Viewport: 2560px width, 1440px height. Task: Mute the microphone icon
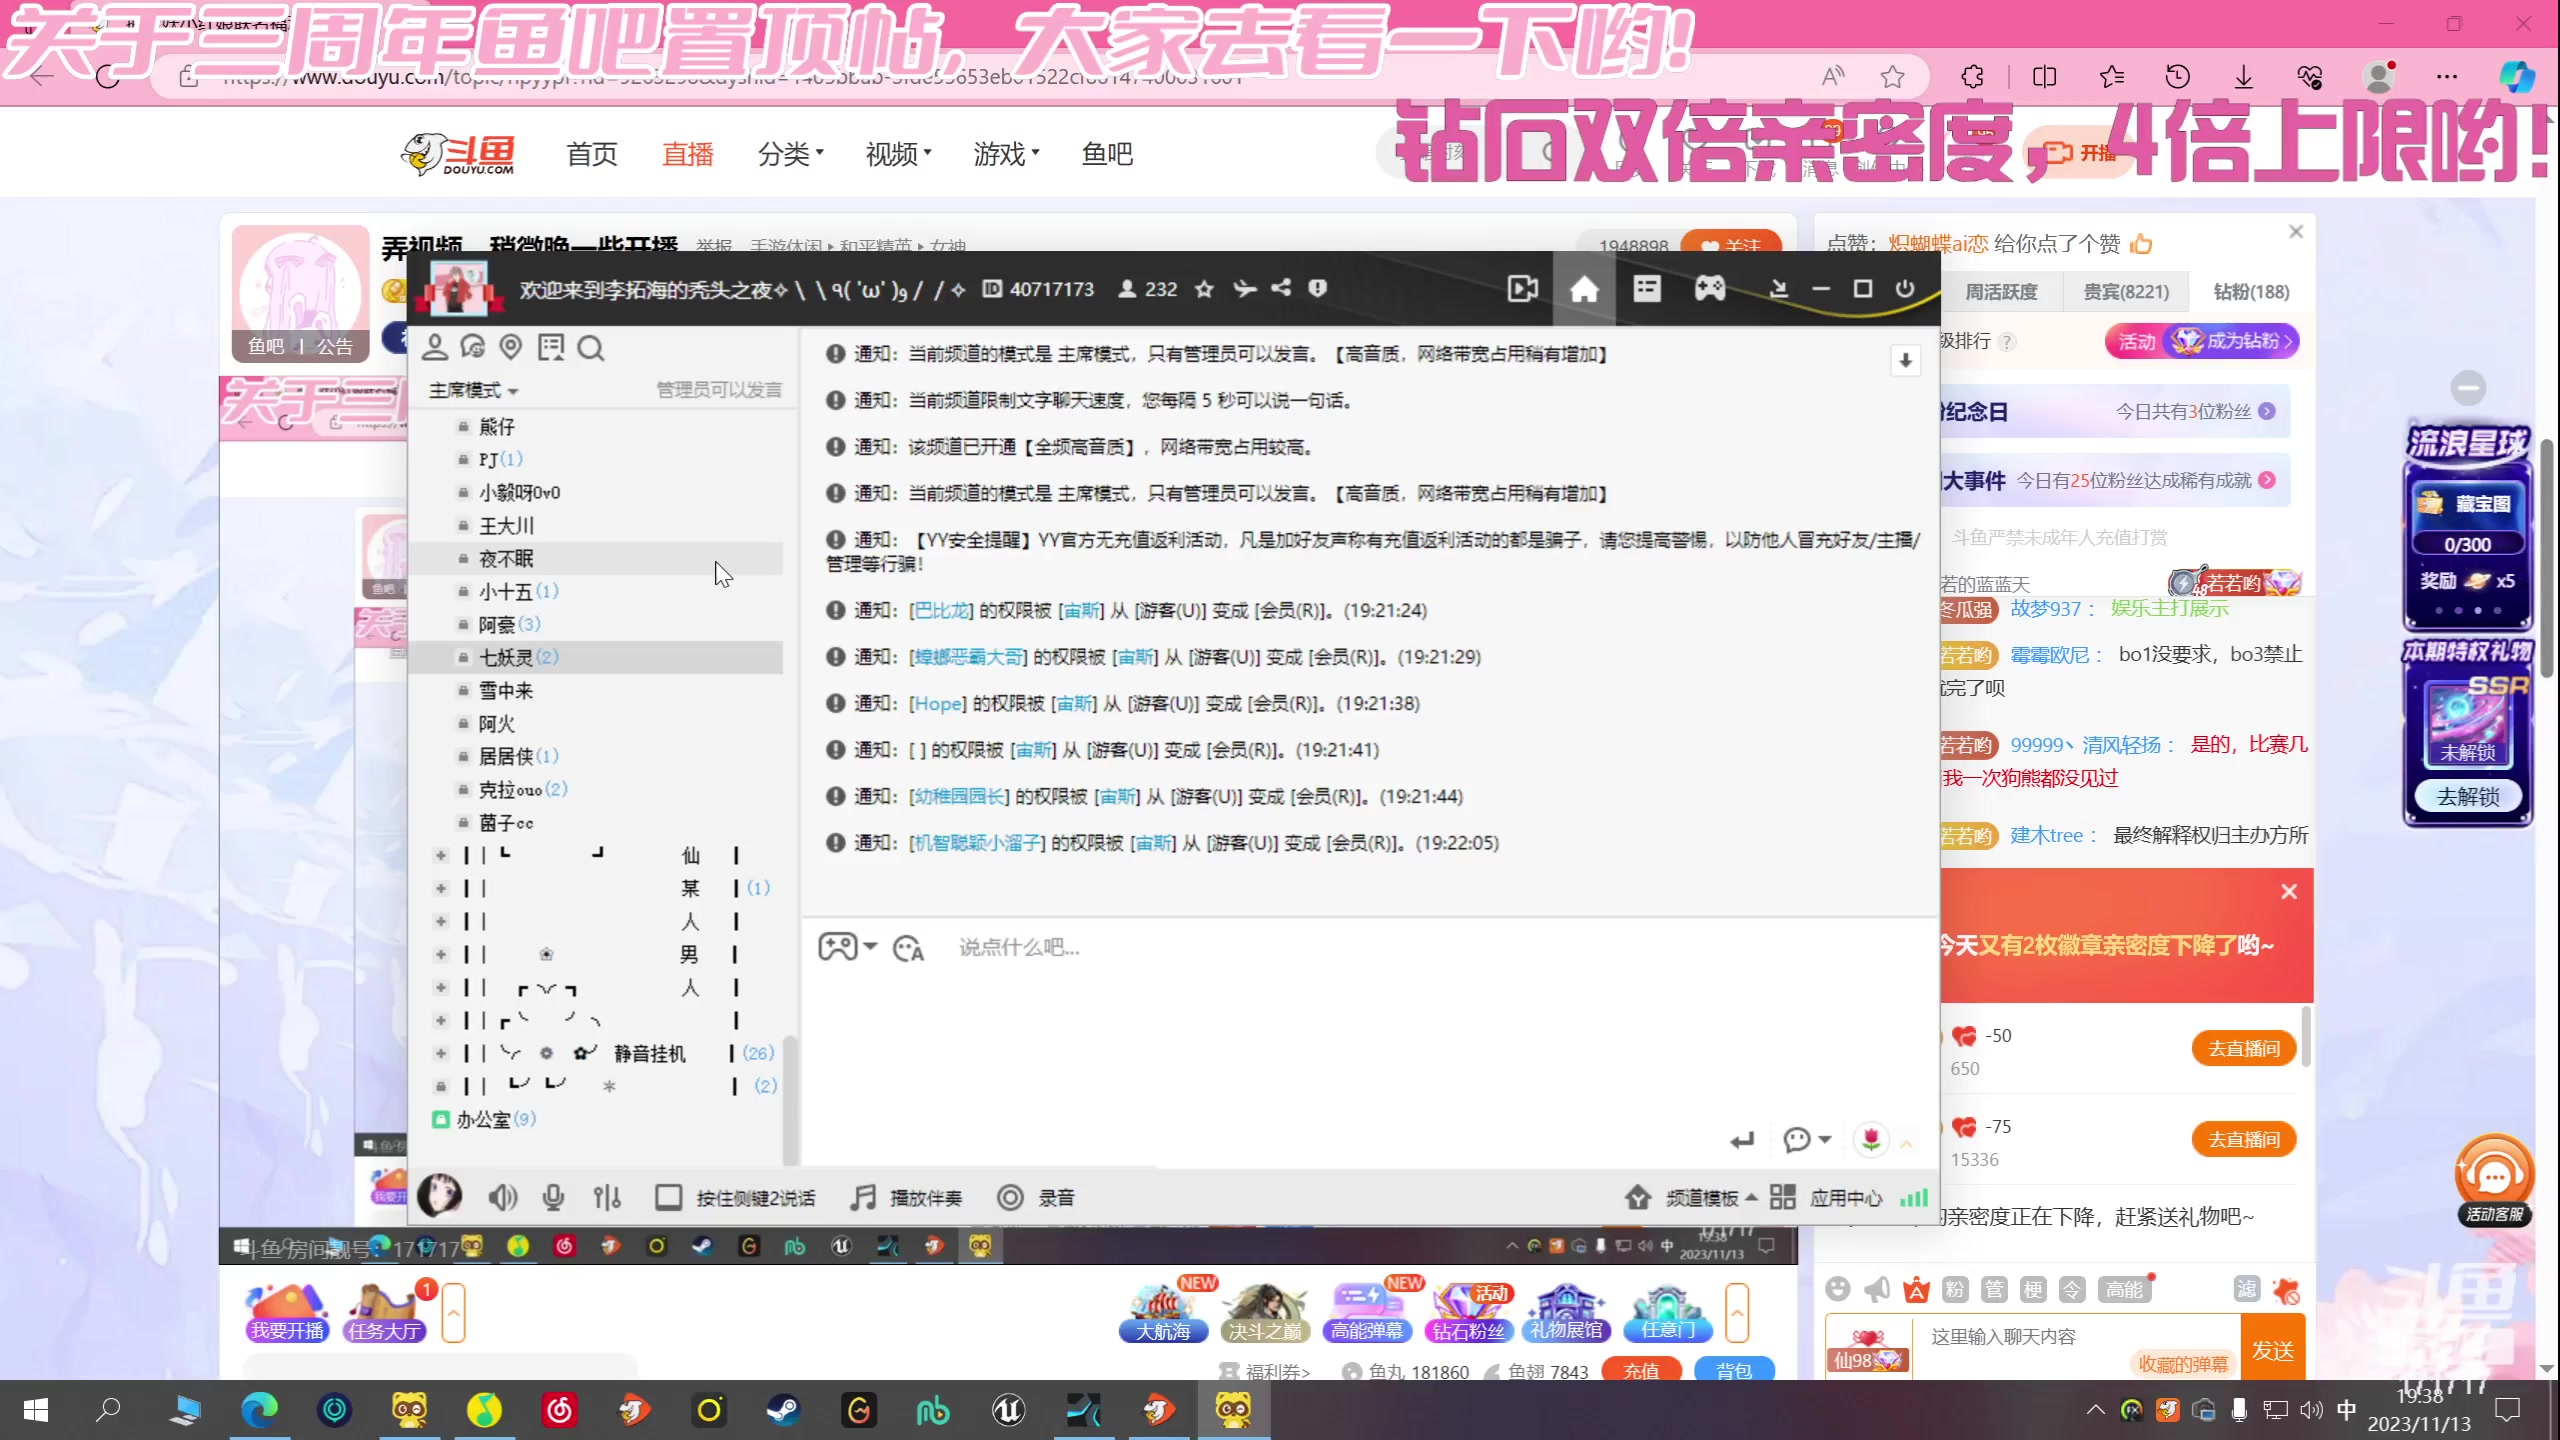pos(552,1197)
